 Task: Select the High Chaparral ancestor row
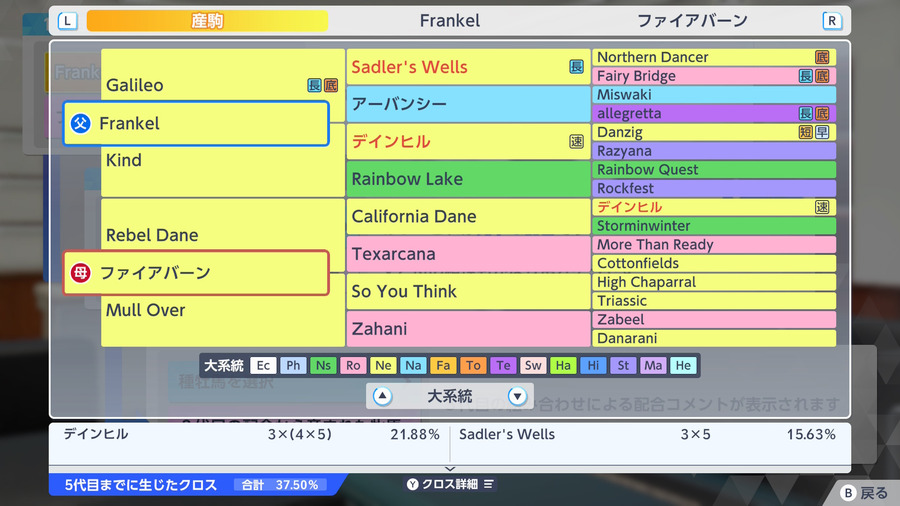tap(714, 282)
